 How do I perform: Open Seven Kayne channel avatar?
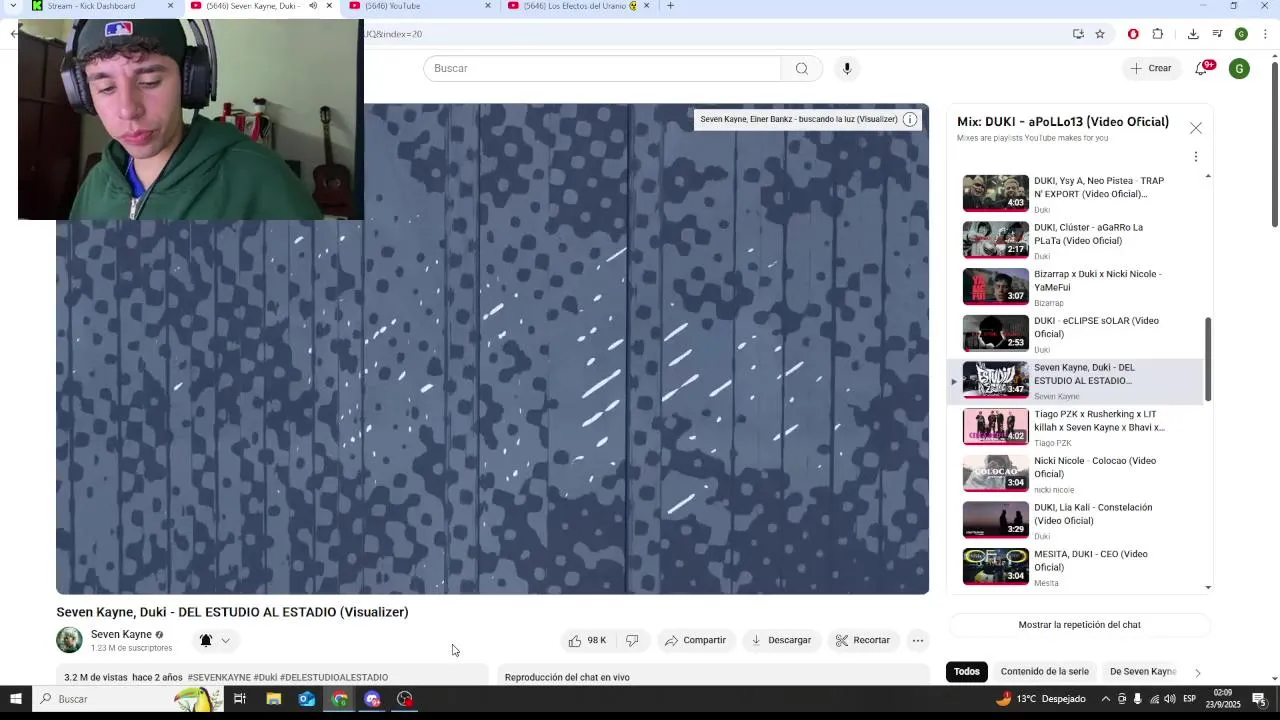coord(69,640)
